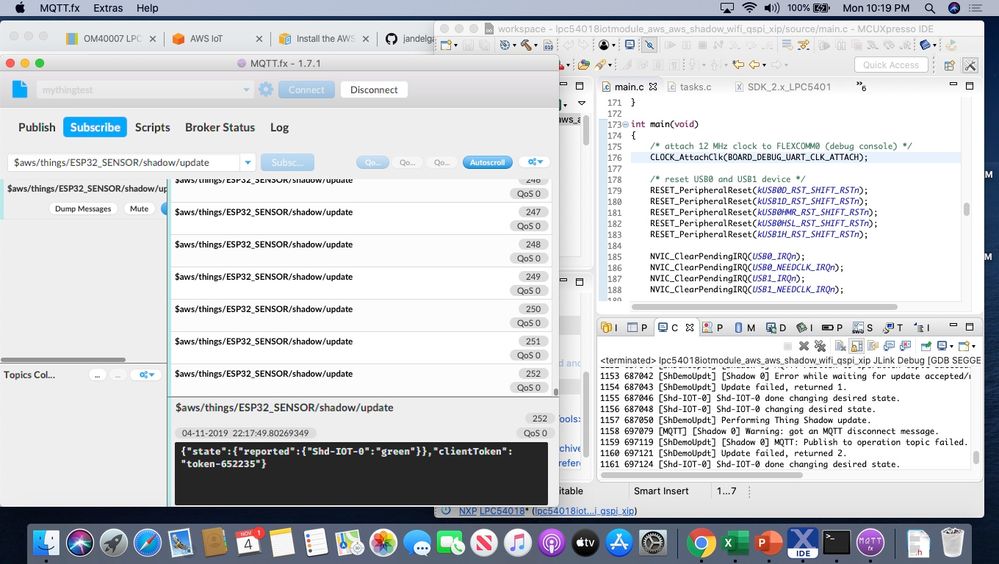
Task: Open Excel from the Dock
Action: point(734,544)
